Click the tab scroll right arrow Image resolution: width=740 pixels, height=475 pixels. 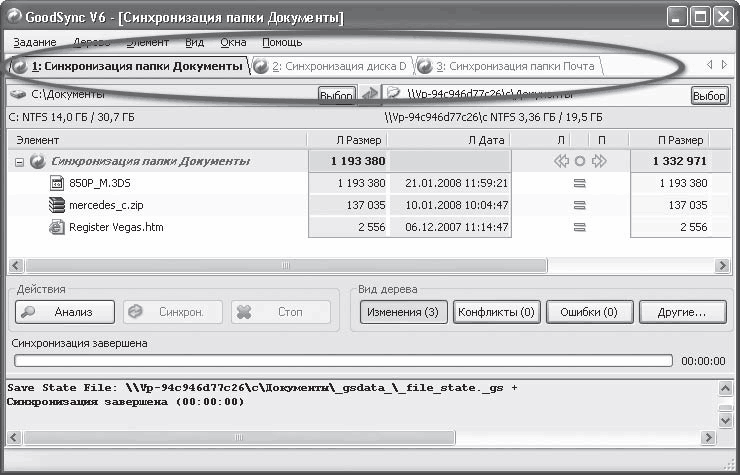click(724, 65)
